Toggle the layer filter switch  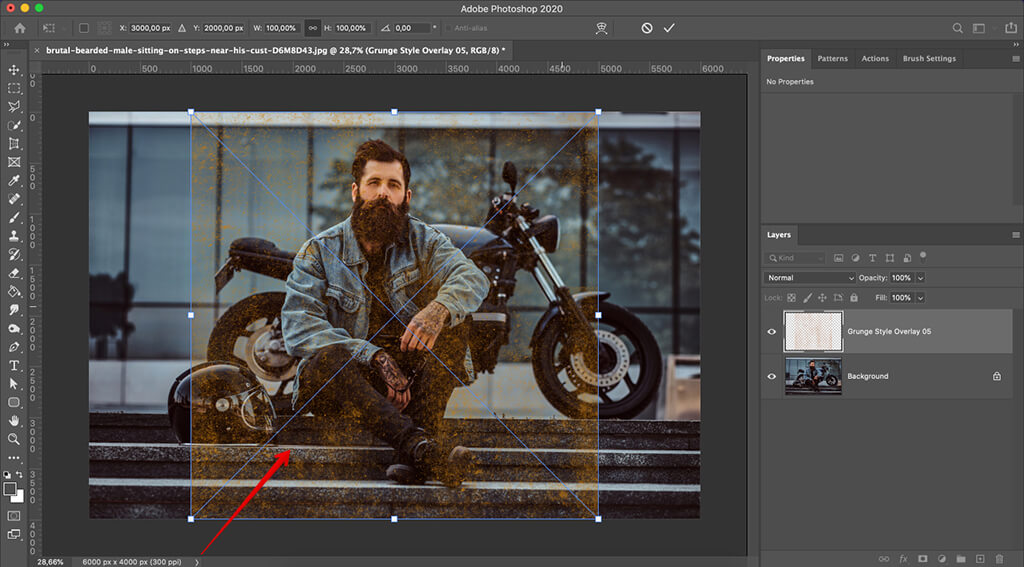point(923,257)
